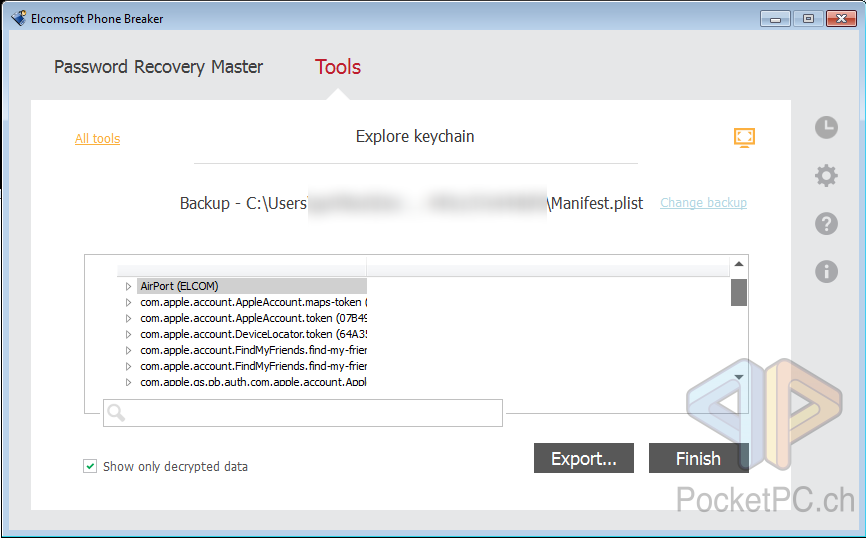Viewport: 866px width, 538px height.
Task: Maximize the Elcomsoft Phone Breaker window
Action: pos(808,19)
